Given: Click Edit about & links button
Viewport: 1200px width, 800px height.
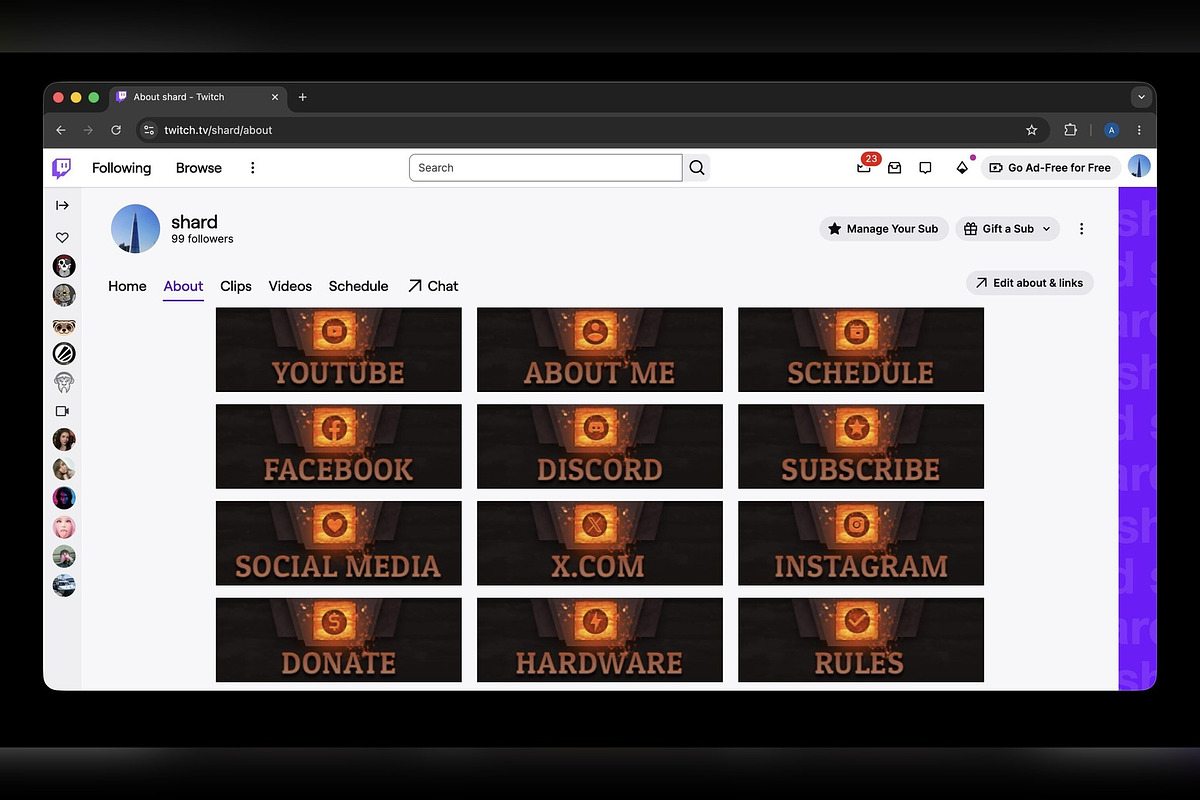Looking at the screenshot, I should pyautogui.click(x=1030, y=283).
